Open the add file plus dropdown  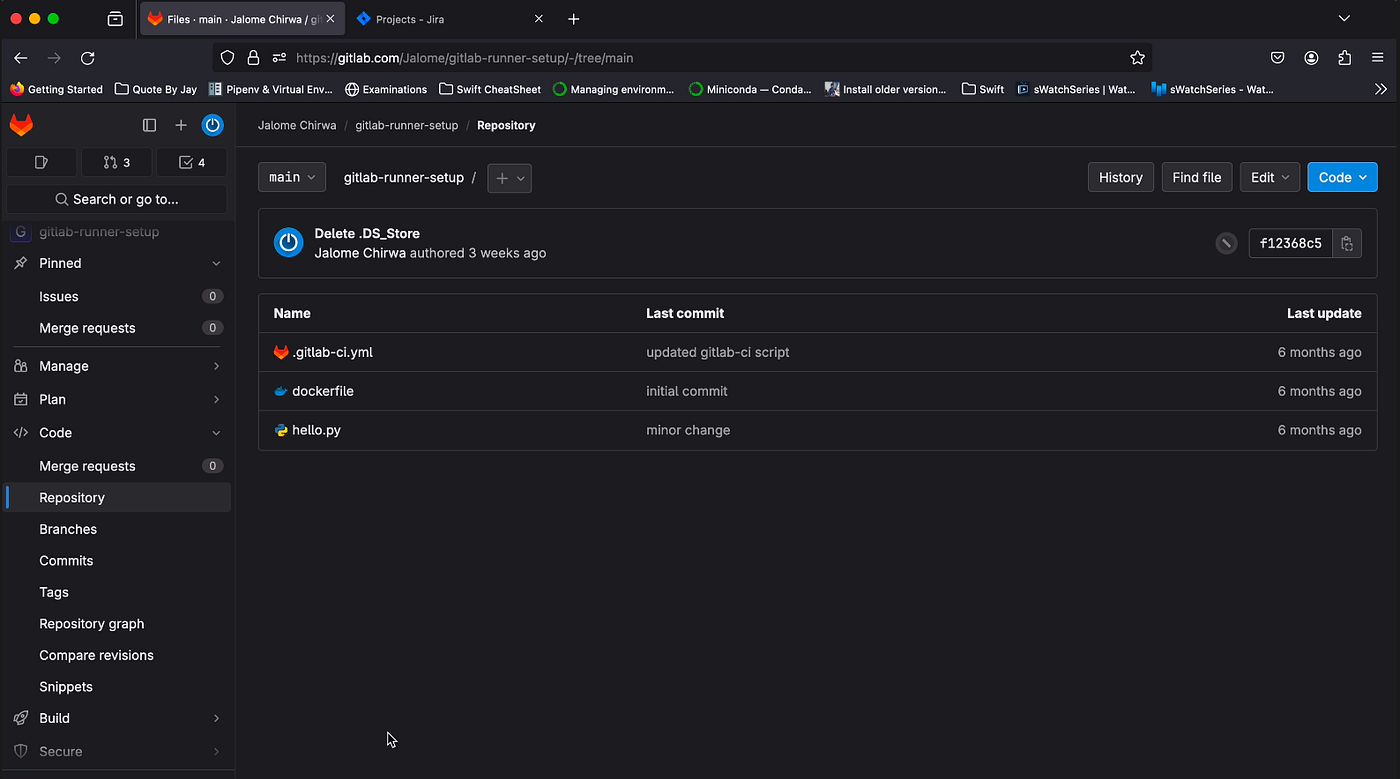510,178
